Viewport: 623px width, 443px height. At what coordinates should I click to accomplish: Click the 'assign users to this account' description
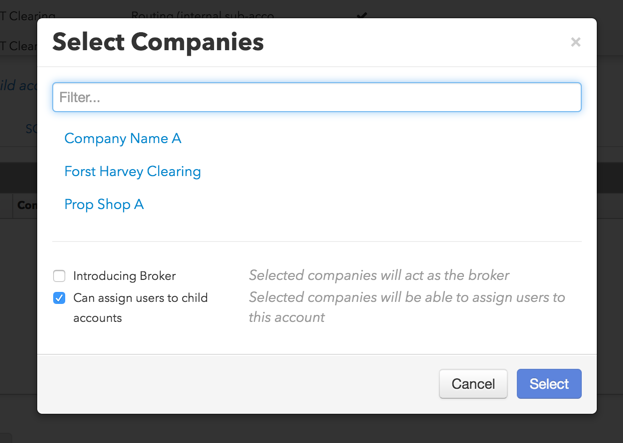(x=407, y=307)
